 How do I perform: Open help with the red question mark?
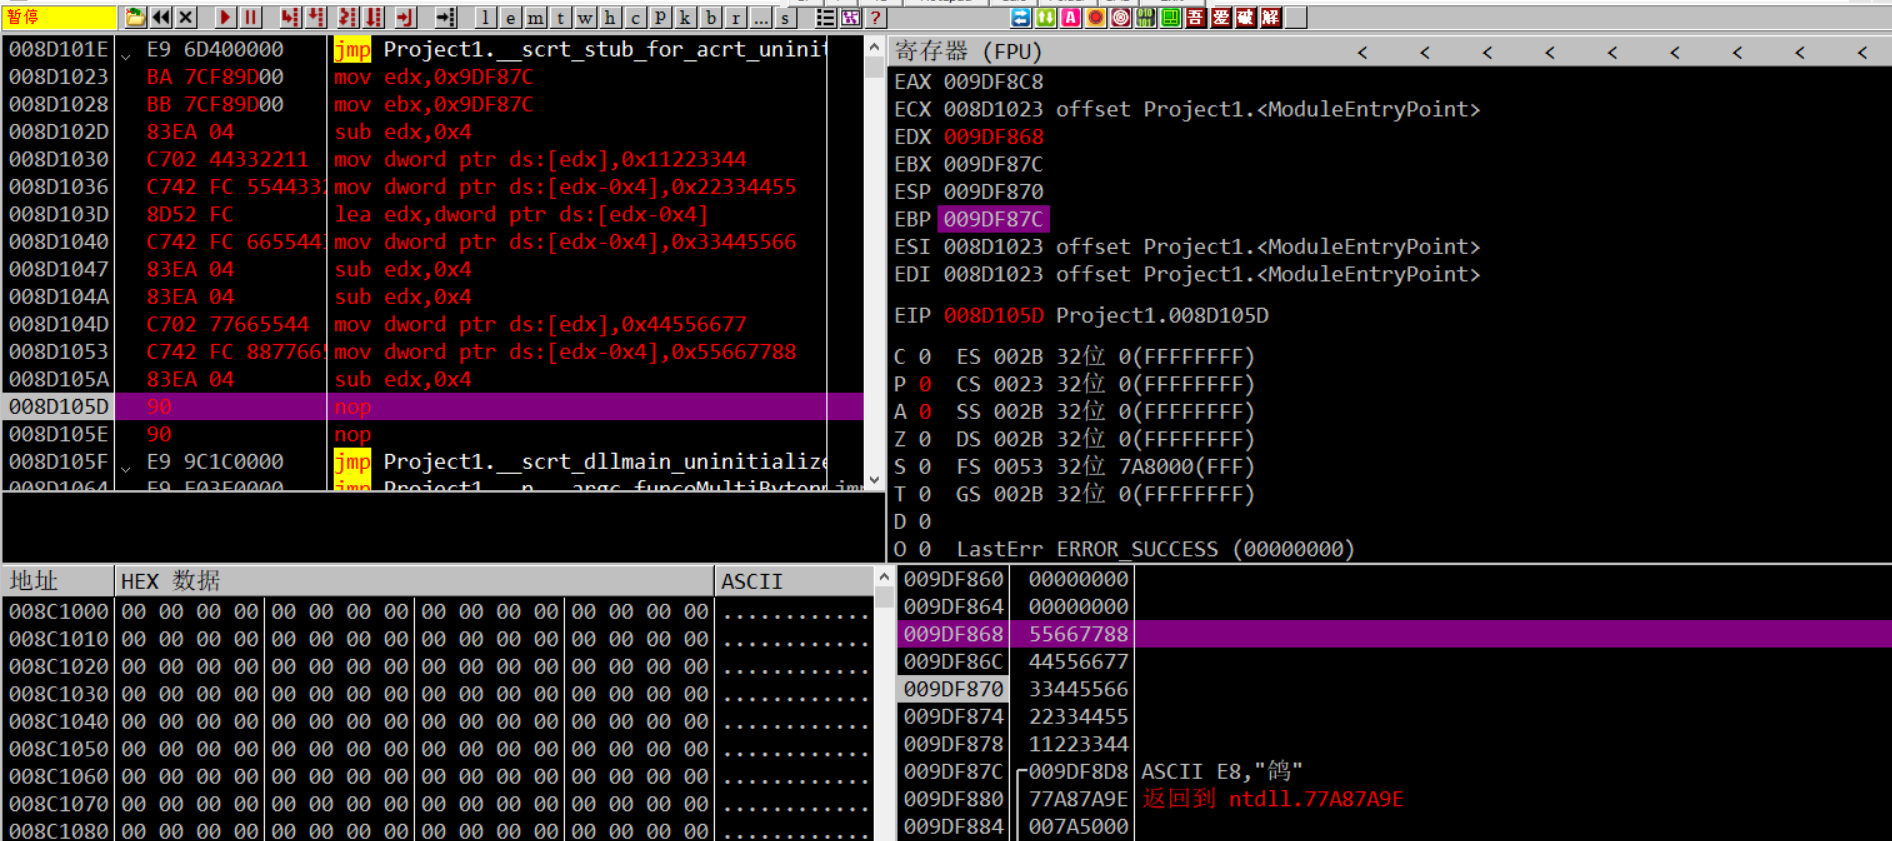point(875,17)
